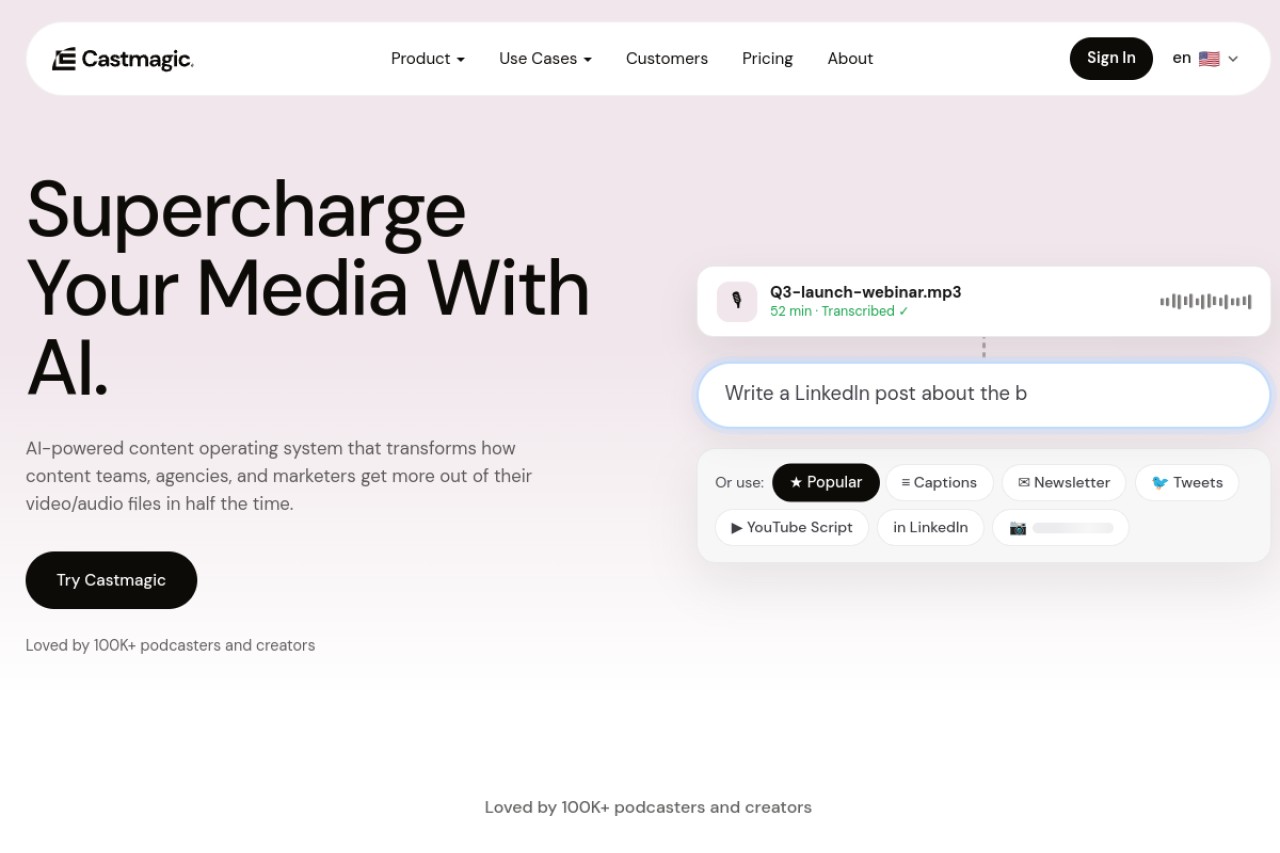Choose the Captions preset chip
The image size is (1280, 853).
(939, 482)
